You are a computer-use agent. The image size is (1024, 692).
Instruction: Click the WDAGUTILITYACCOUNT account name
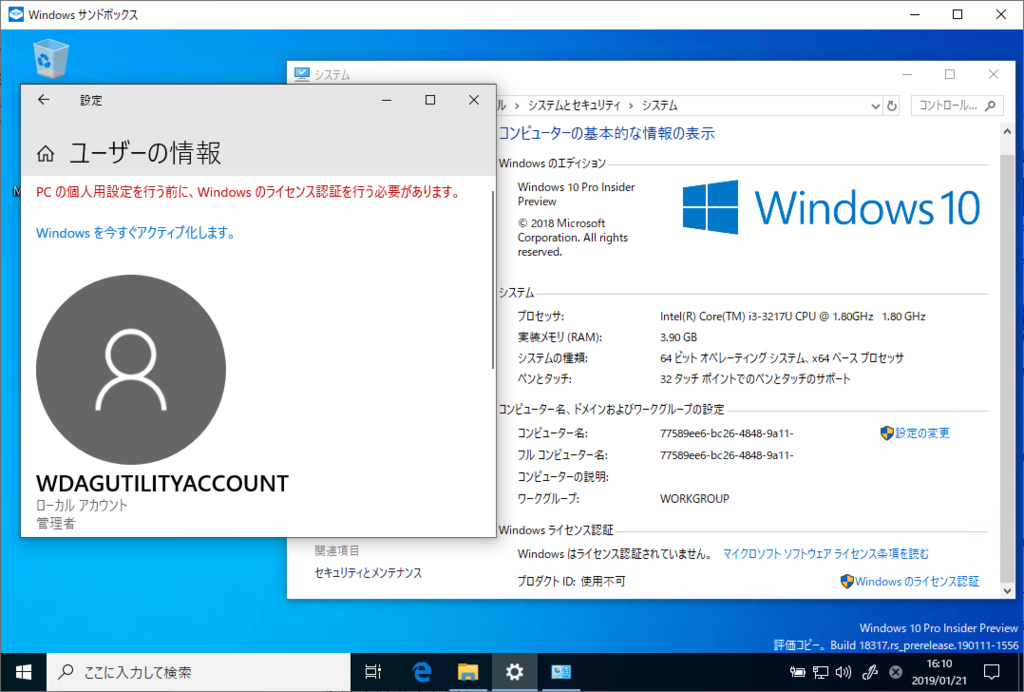coord(162,483)
